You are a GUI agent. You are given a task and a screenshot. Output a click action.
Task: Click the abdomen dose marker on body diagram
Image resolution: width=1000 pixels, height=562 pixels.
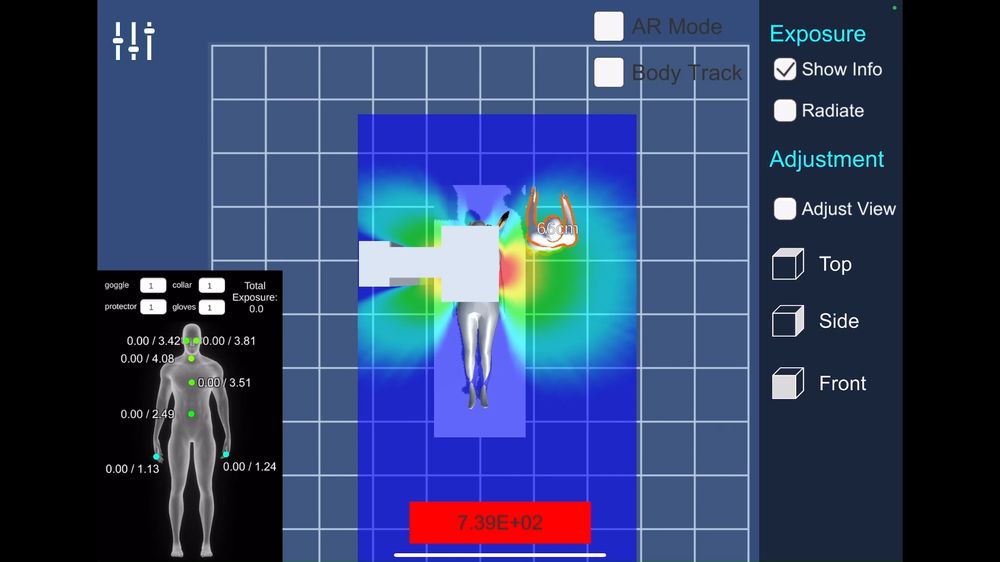(191, 414)
